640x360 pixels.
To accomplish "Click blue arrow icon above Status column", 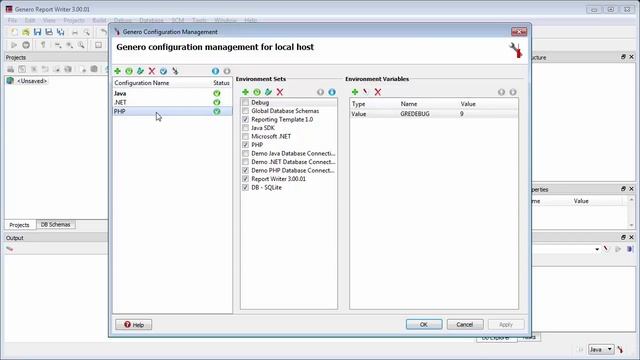I will pyautogui.click(x=216, y=71).
